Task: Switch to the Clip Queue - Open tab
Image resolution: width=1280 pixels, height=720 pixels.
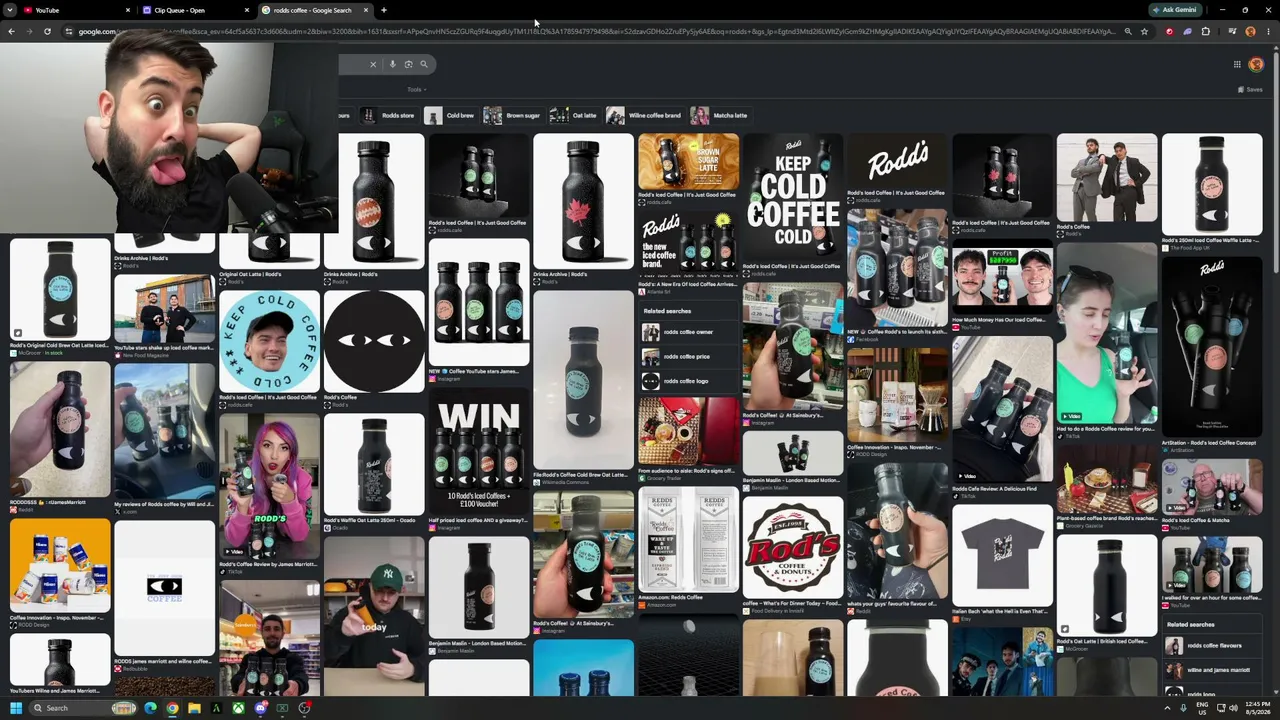Action: 194,10
